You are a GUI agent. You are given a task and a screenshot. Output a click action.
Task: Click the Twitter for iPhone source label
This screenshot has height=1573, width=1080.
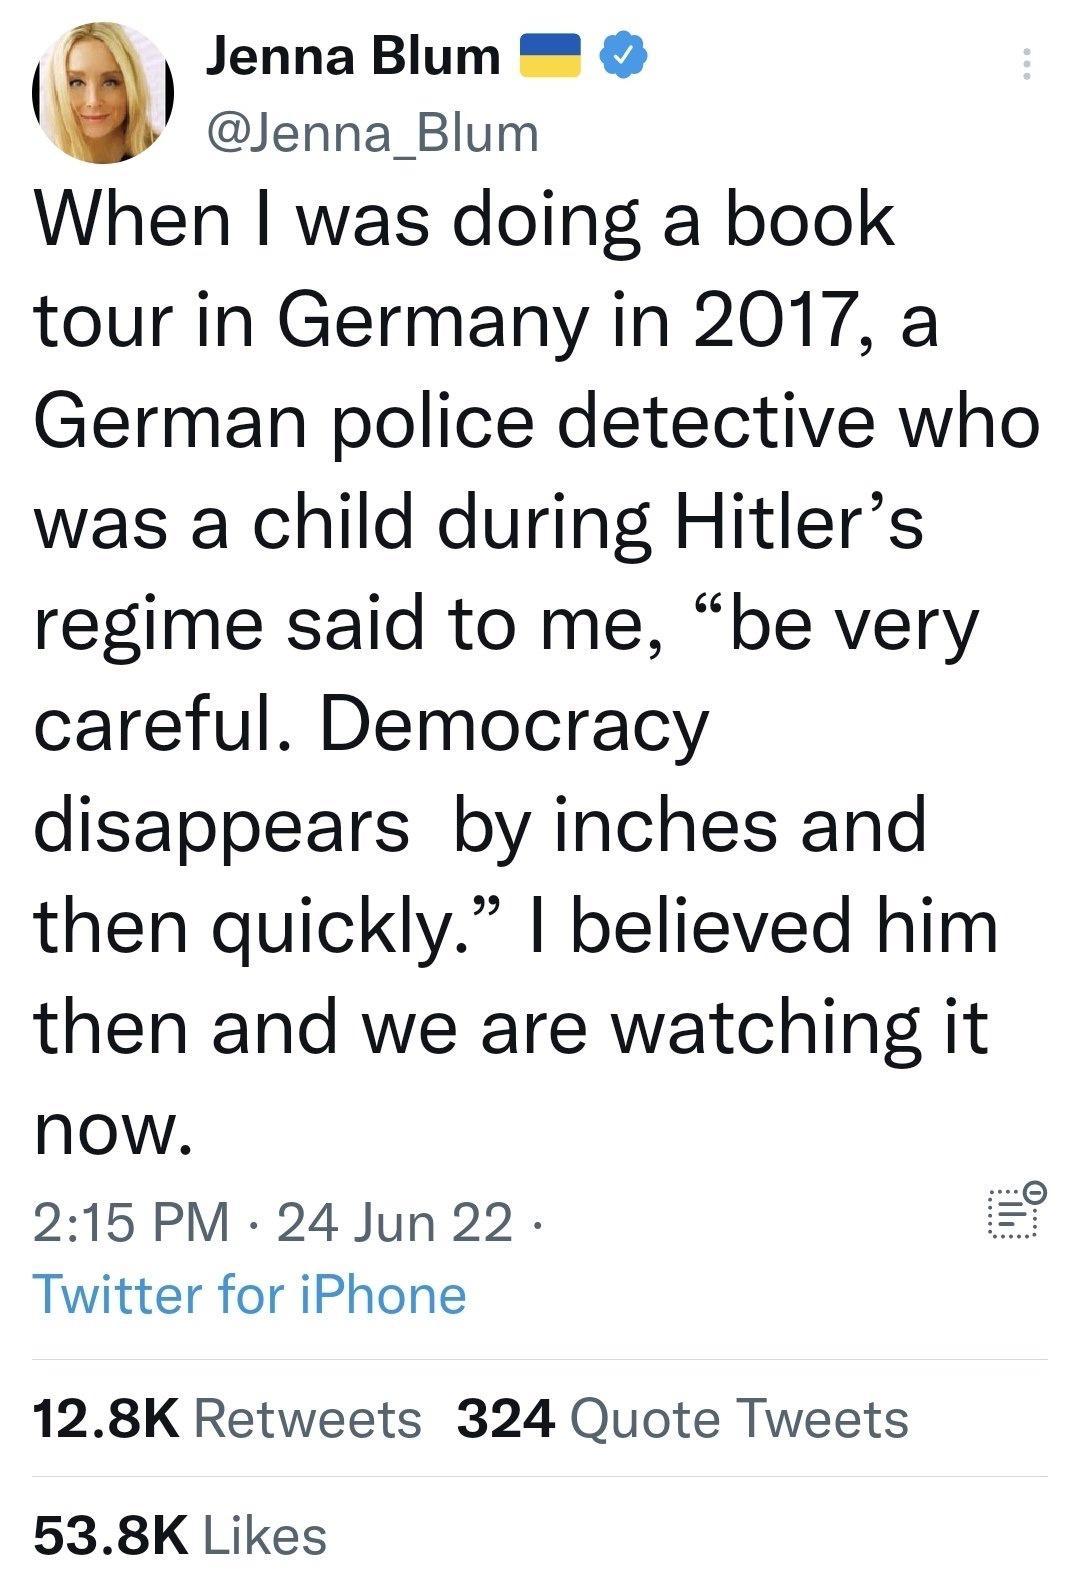click(250, 1295)
